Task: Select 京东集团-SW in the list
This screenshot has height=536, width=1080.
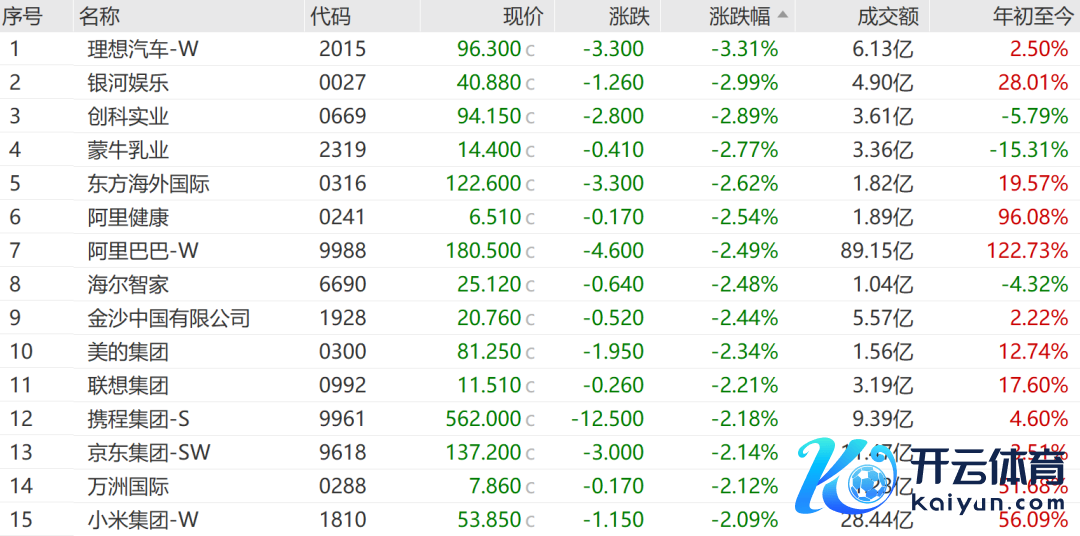Action: [x=149, y=453]
